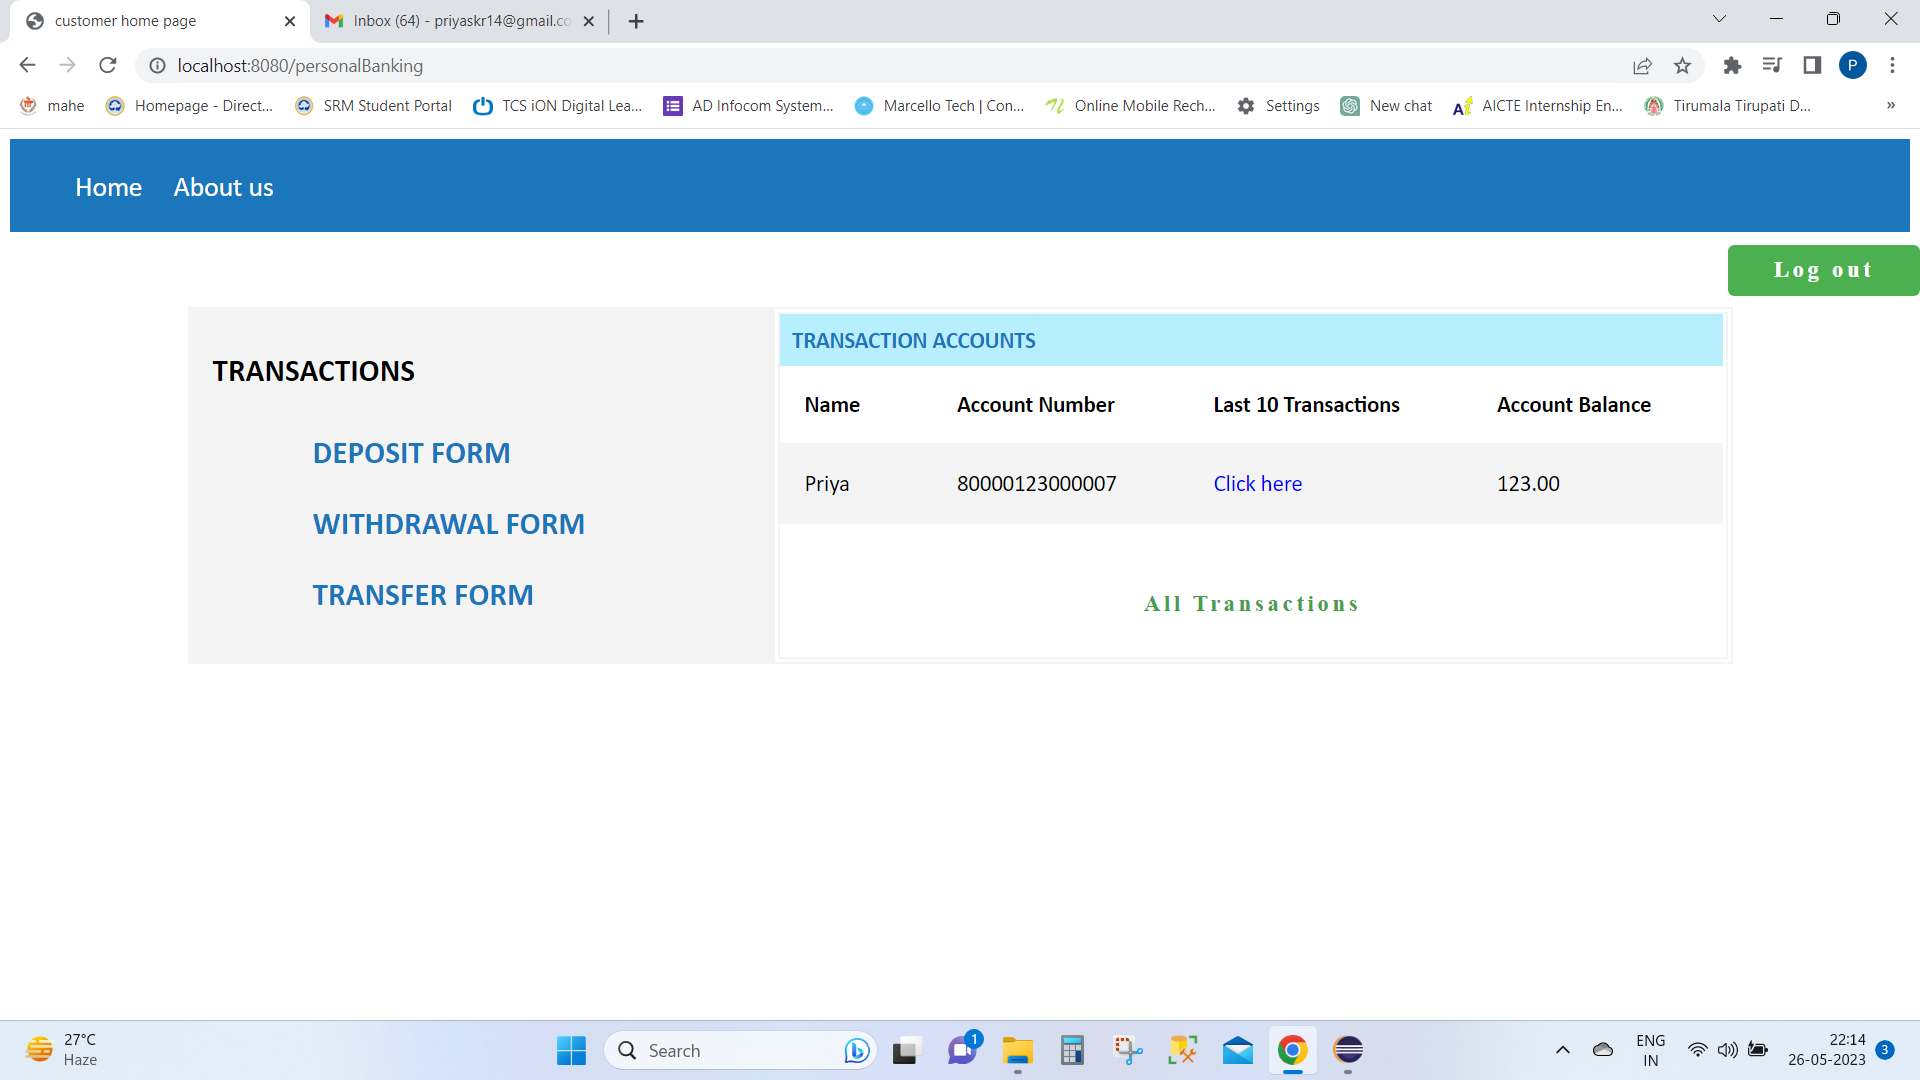Click here to view last 10 transactions
Image resolution: width=1920 pixels, height=1080 pixels.
pos(1257,483)
